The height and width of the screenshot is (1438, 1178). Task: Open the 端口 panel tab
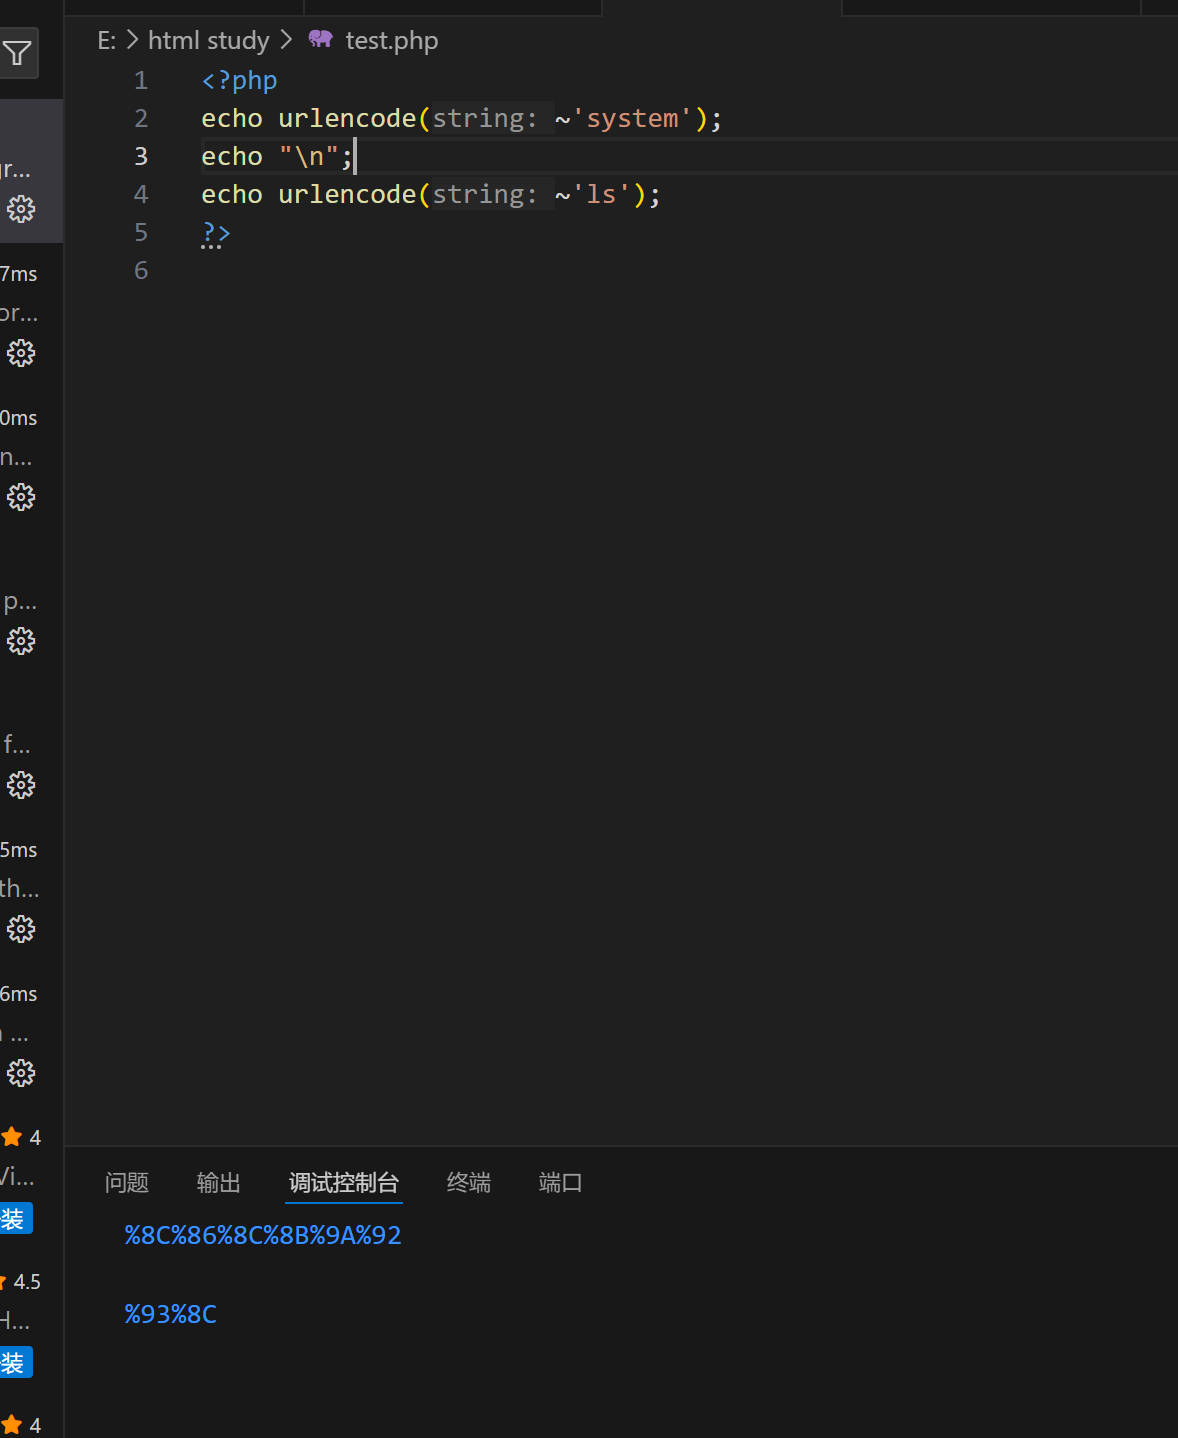[561, 1183]
